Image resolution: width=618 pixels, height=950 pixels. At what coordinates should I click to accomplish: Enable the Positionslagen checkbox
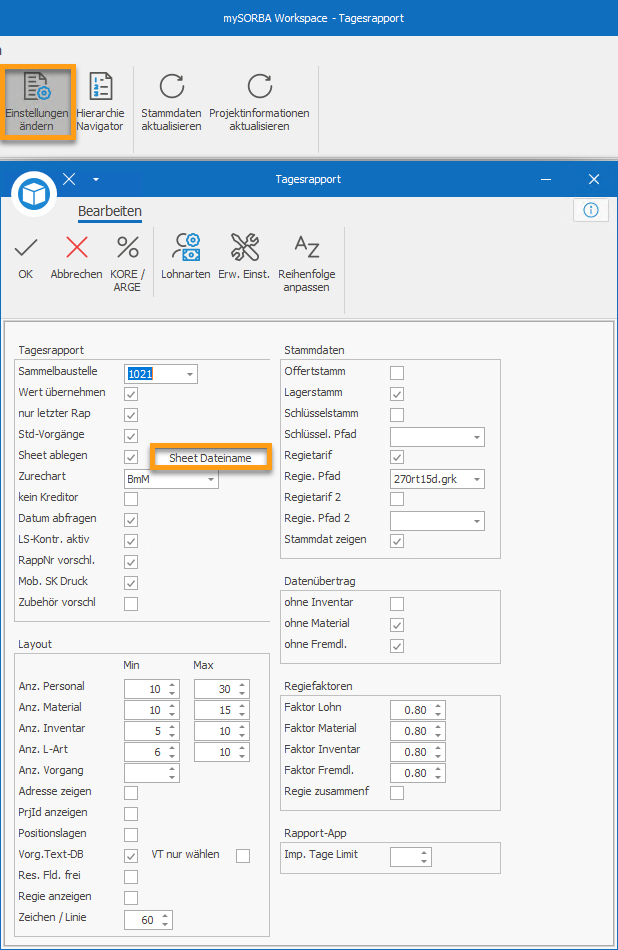(131, 834)
